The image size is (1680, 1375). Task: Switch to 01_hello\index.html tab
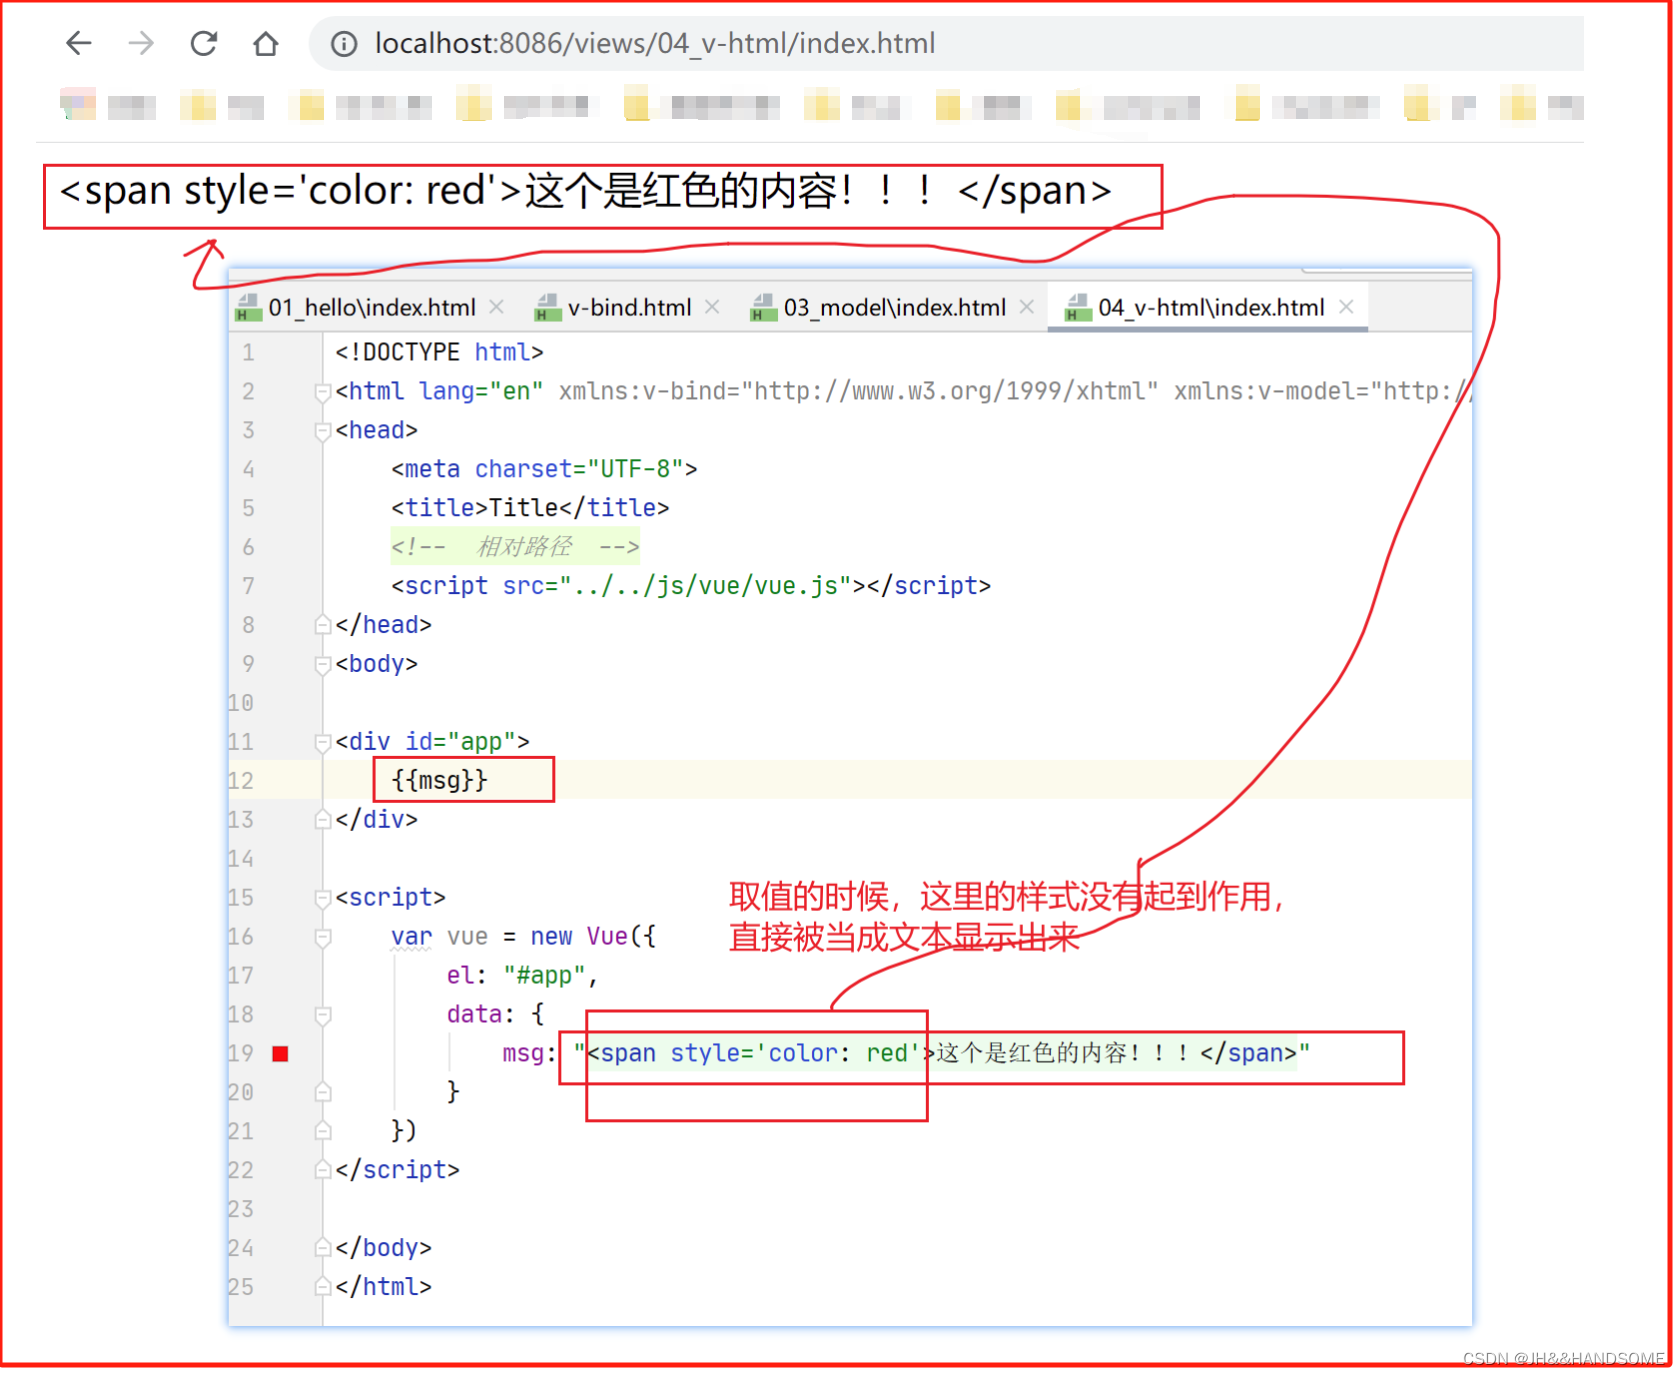pyautogui.click(x=371, y=308)
